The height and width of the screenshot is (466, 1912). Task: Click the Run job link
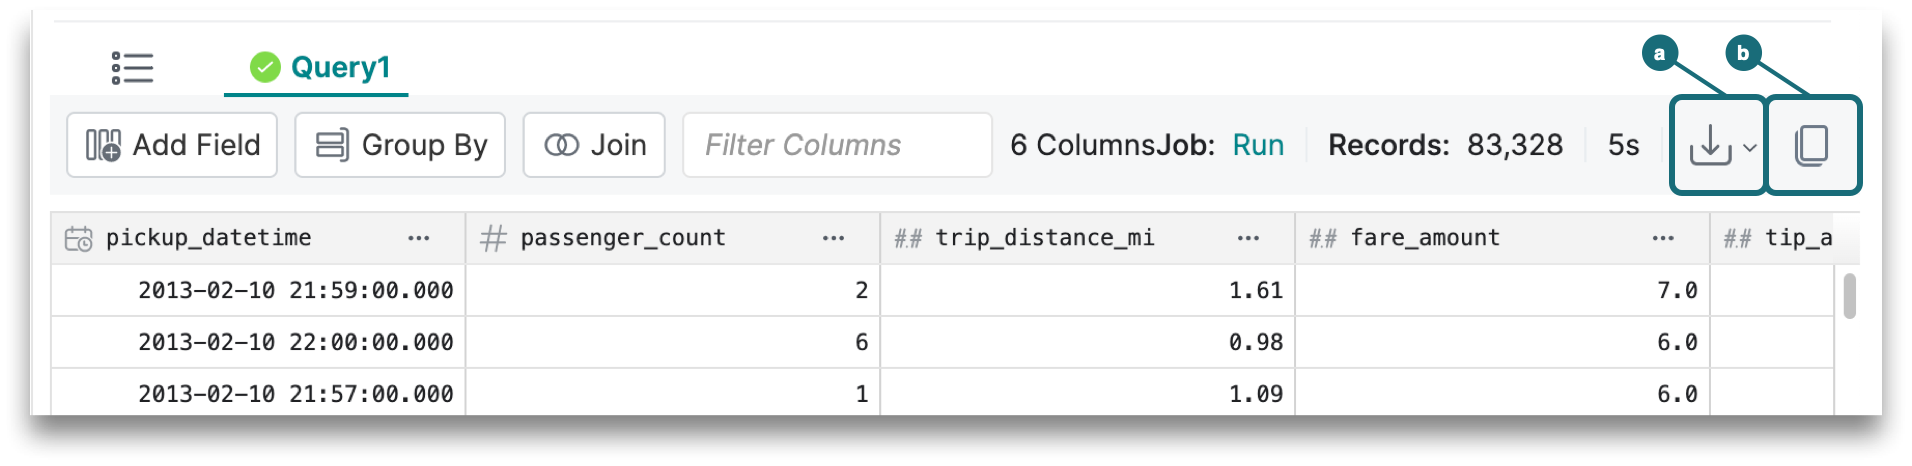[x=1258, y=145]
